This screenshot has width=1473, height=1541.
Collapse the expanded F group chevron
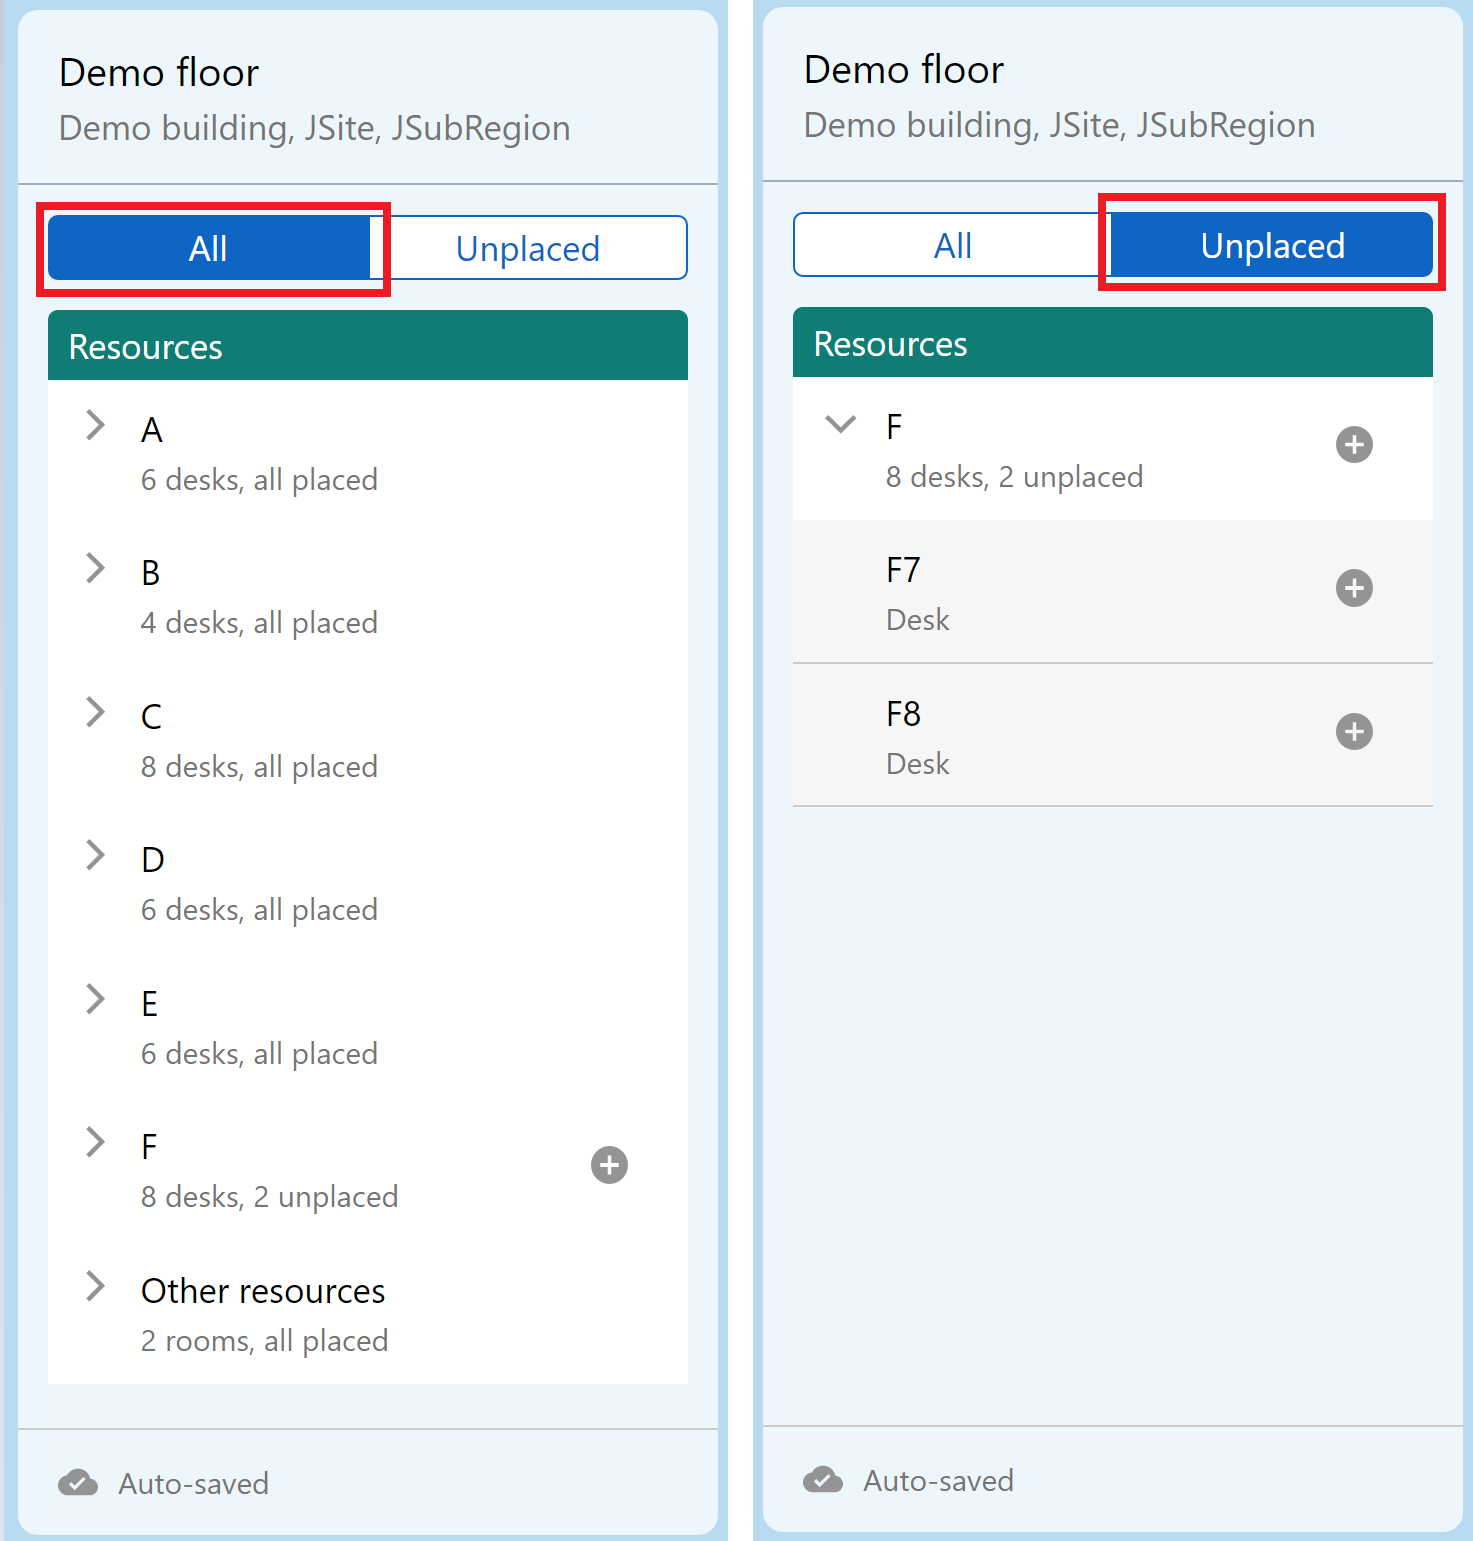tap(840, 424)
